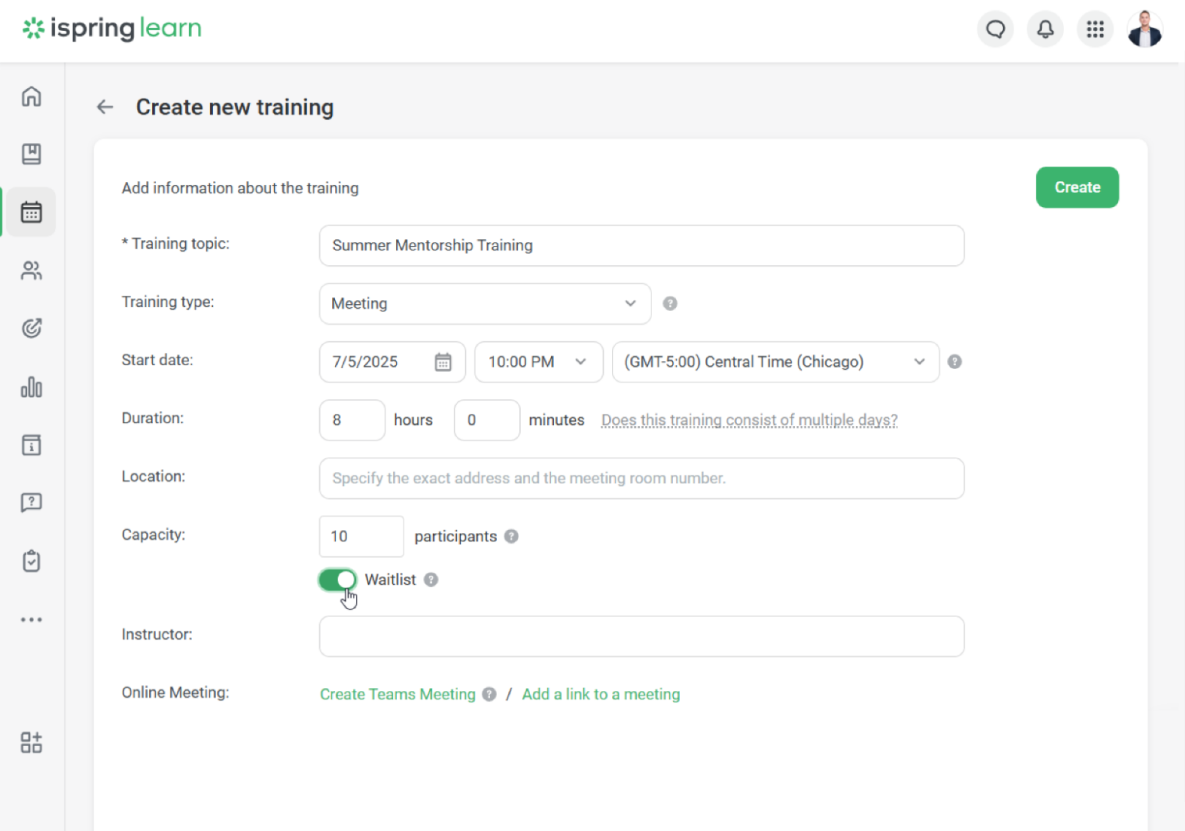Click the Instructor input field
Image resolution: width=1185 pixels, height=831 pixels.
click(x=641, y=636)
